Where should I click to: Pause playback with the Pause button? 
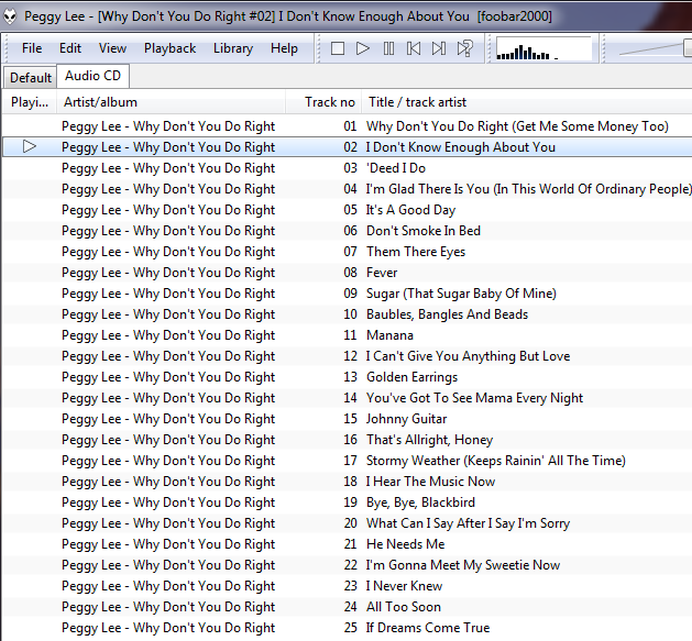[x=388, y=49]
